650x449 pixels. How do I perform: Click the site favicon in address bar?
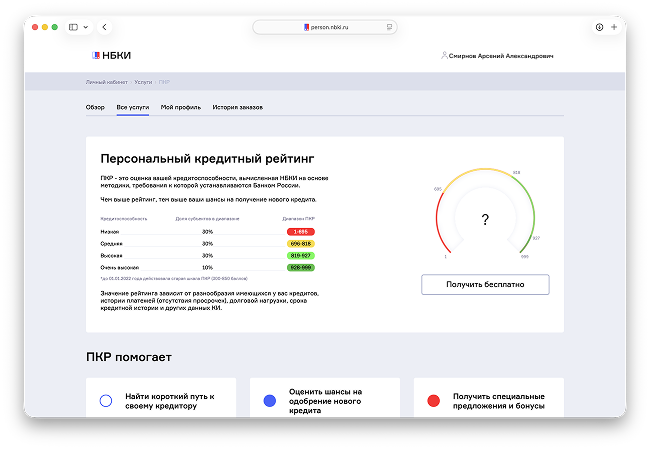pyautogui.click(x=306, y=27)
